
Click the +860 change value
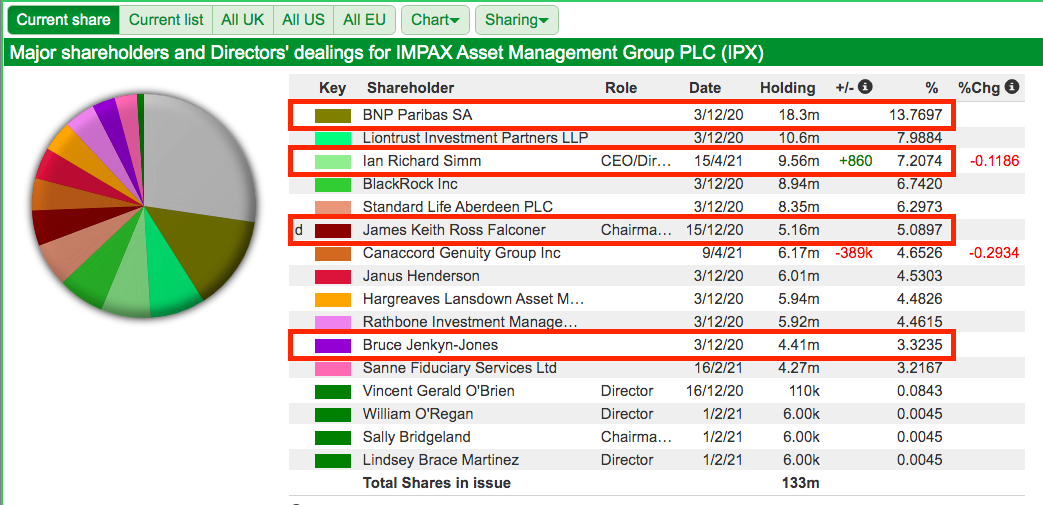point(857,162)
